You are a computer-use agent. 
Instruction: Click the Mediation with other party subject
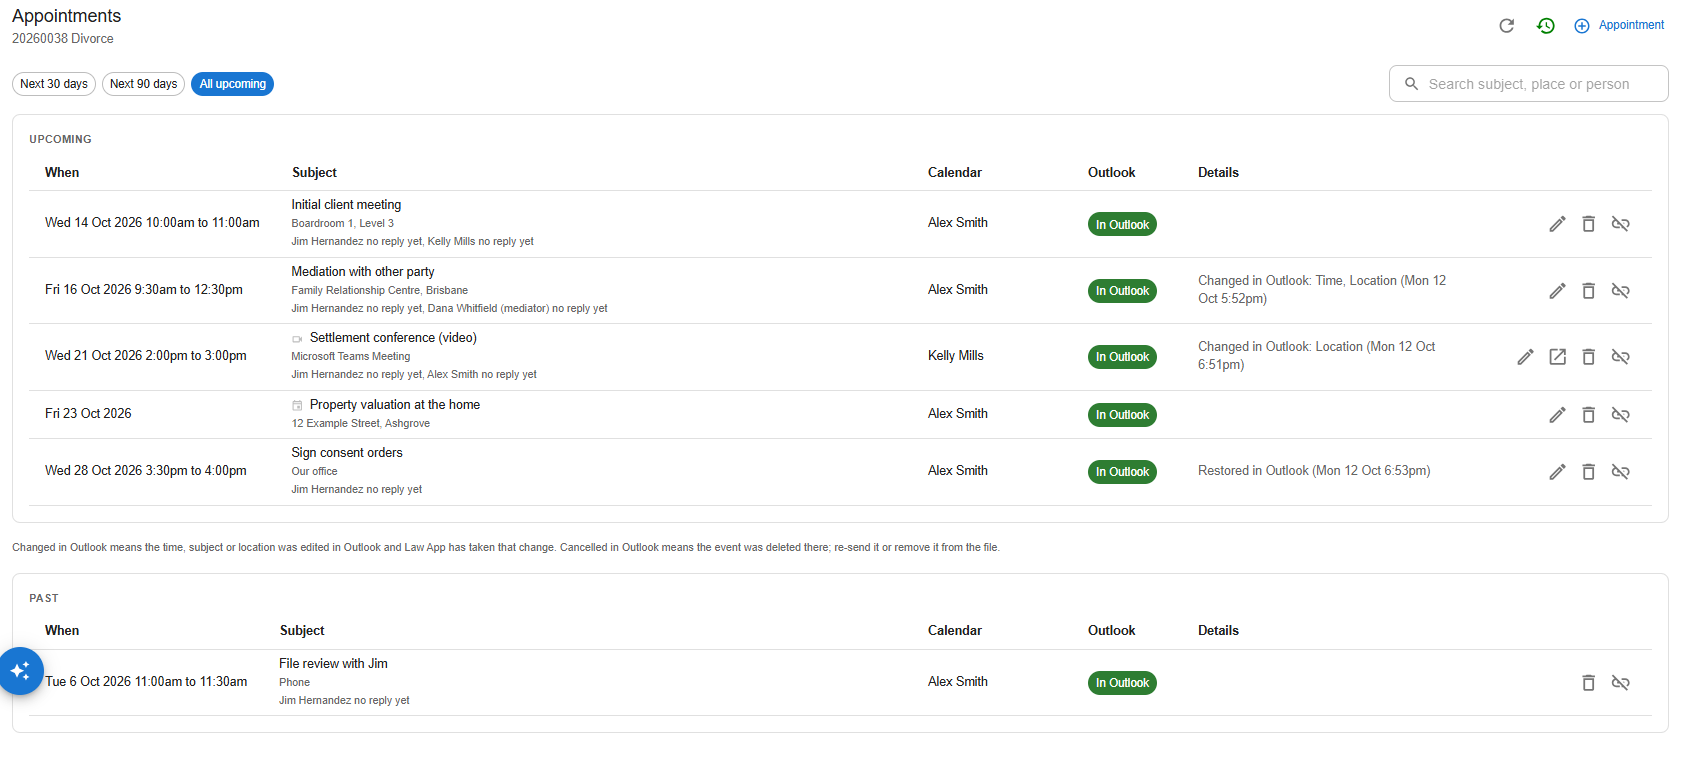click(x=363, y=271)
